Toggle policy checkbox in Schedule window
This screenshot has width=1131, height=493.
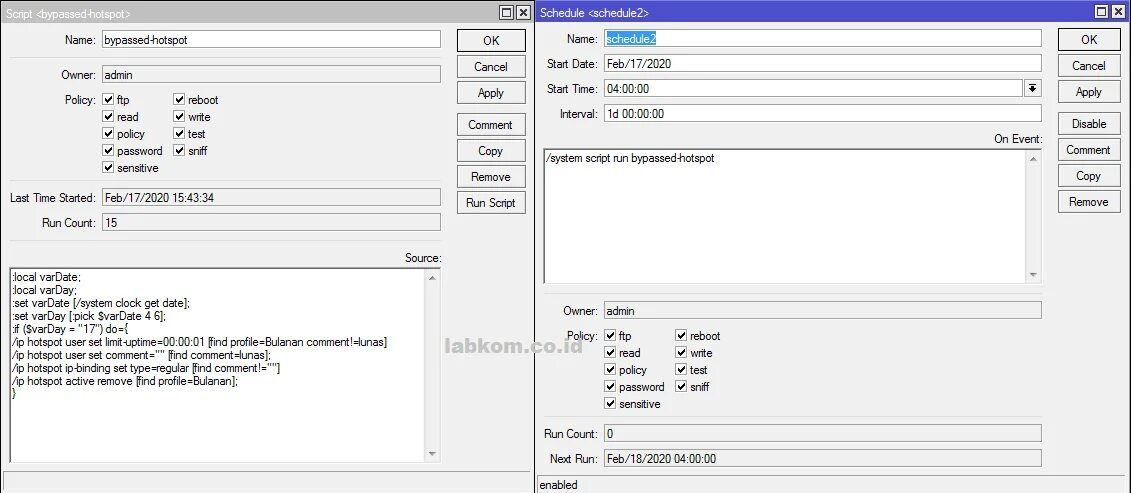[x=610, y=370]
